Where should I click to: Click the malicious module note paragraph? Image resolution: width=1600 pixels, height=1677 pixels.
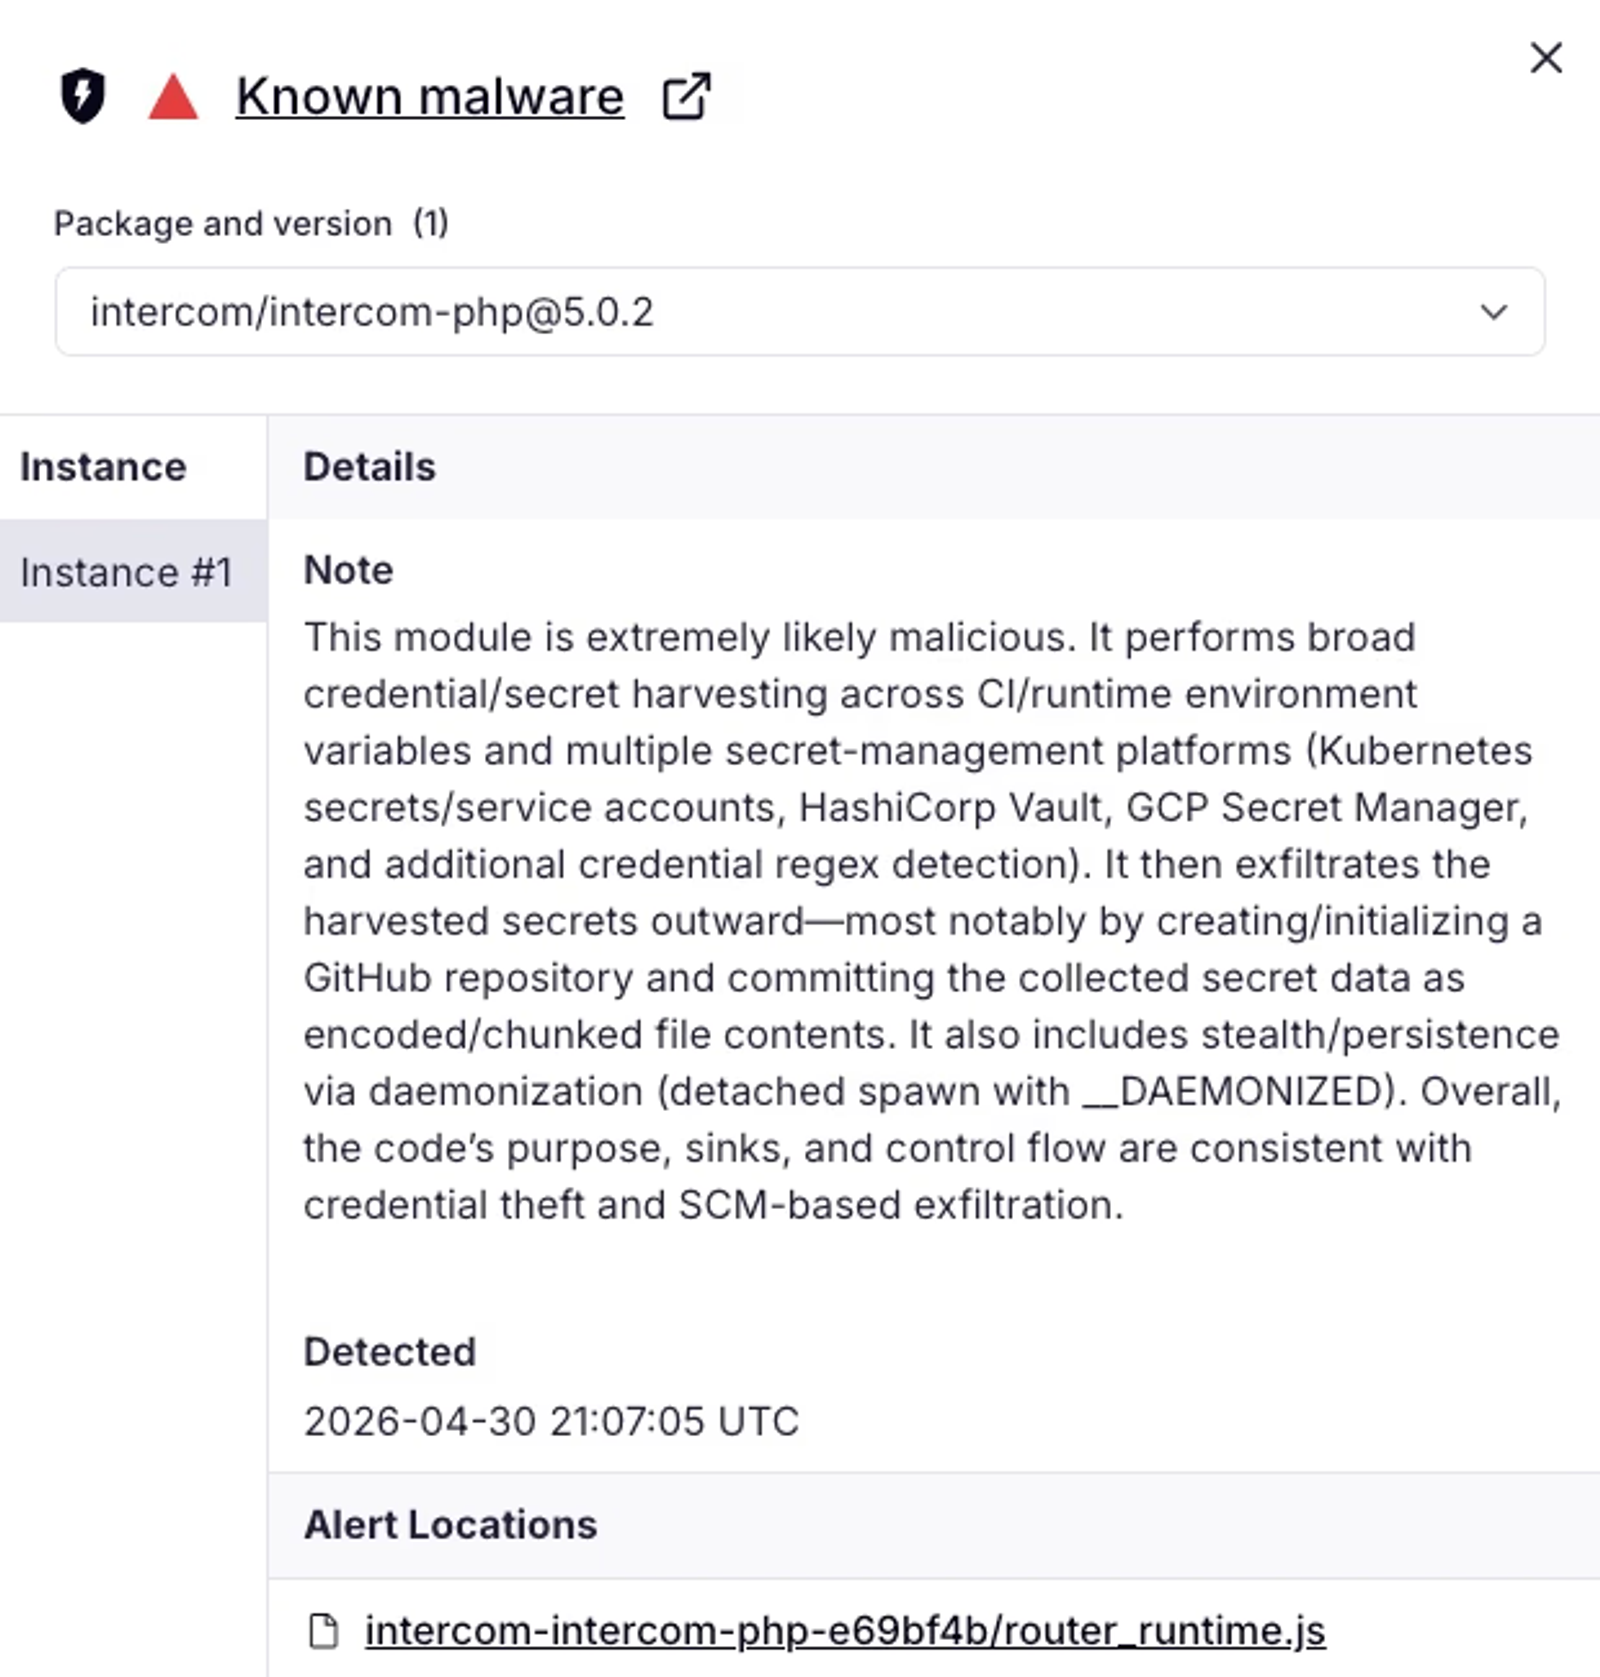[x=932, y=921]
